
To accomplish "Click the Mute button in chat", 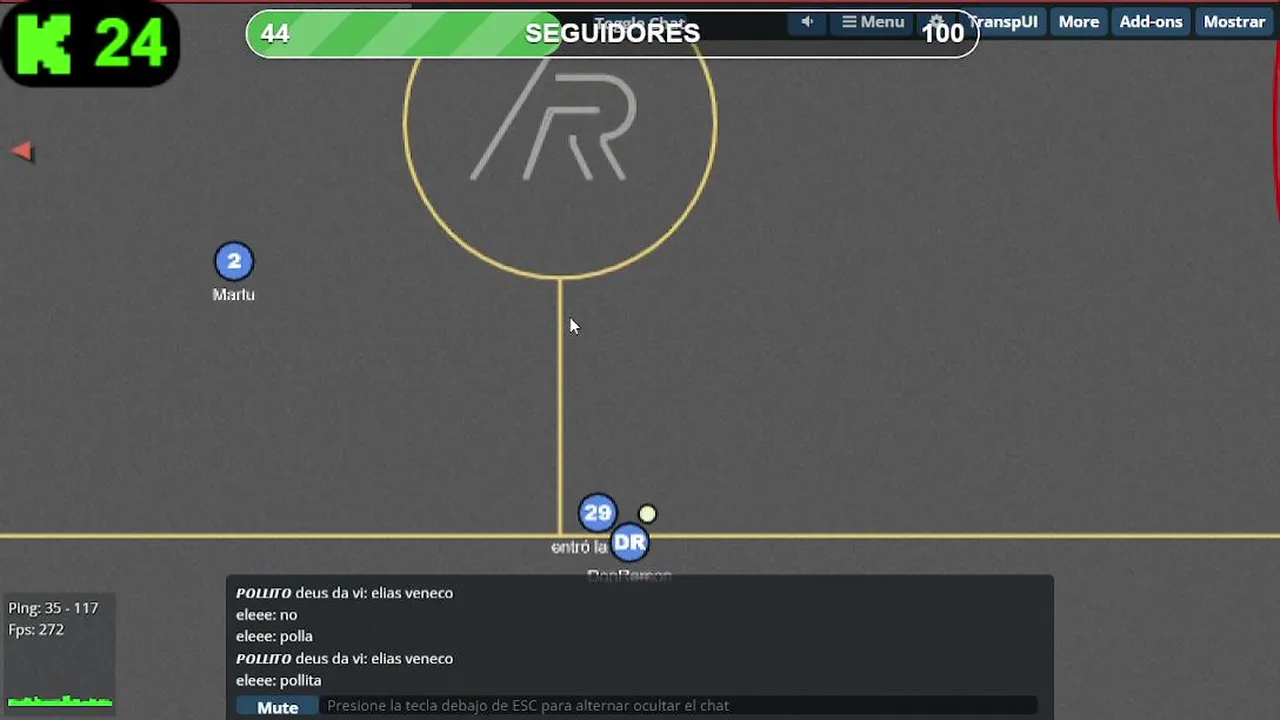I will [x=278, y=707].
